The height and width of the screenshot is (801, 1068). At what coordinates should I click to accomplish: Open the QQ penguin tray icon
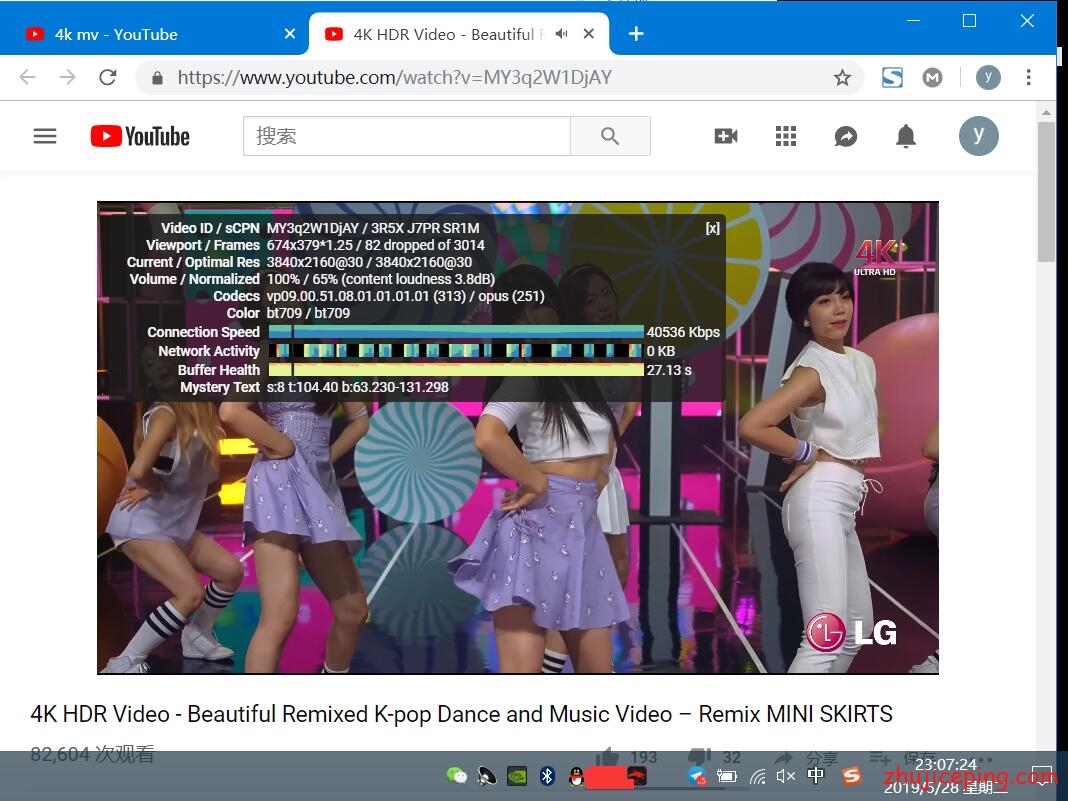coord(576,776)
